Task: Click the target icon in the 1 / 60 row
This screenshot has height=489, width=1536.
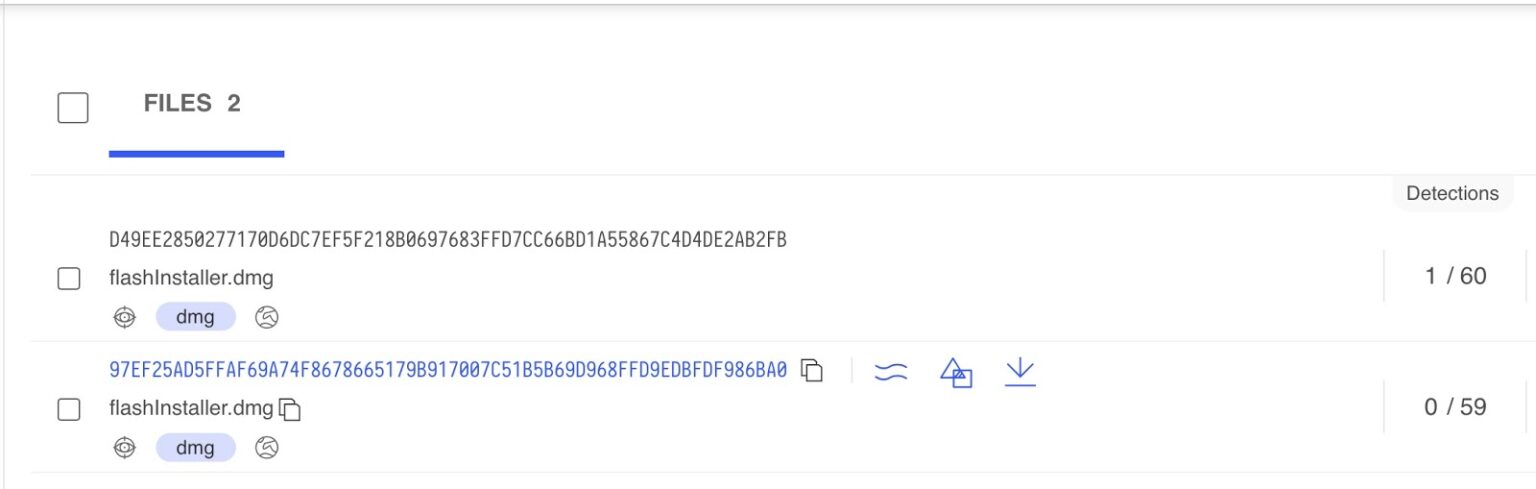Action: [x=124, y=317]
